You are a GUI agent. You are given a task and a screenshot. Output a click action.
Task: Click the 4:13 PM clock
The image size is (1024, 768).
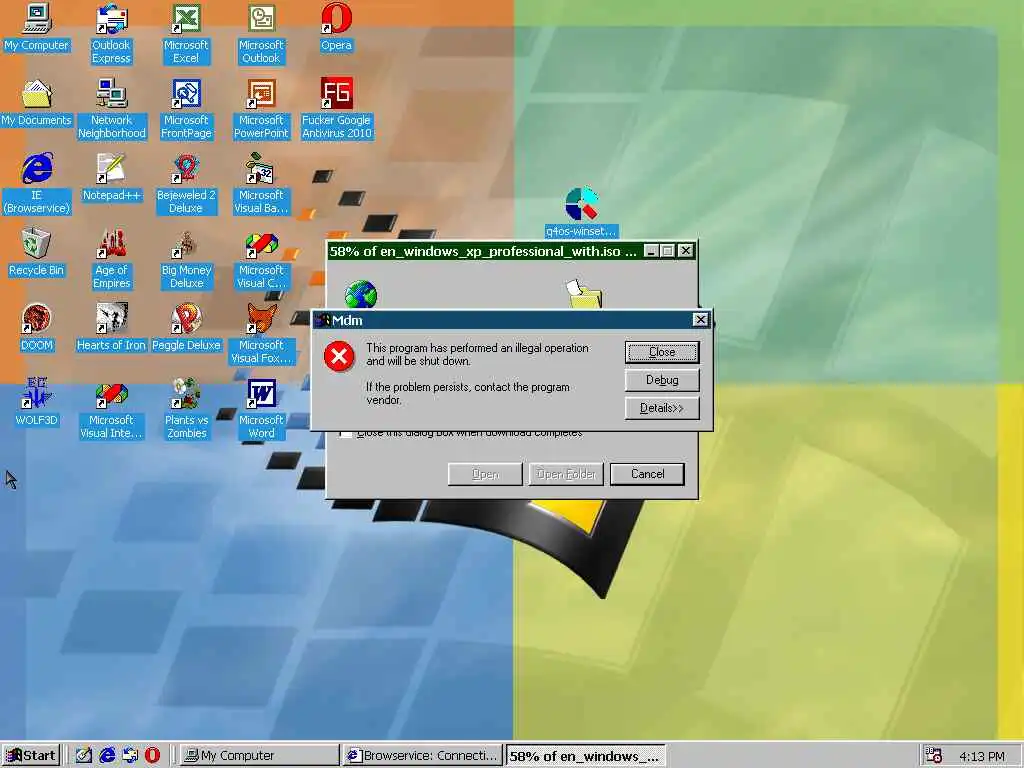click(x=982, y=756)
